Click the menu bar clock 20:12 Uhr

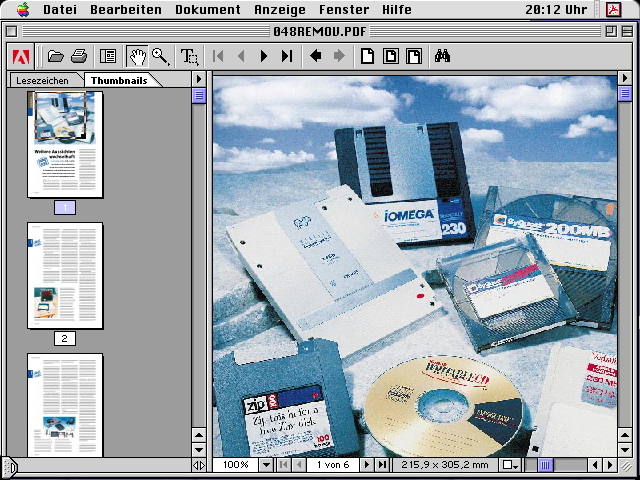[x=556, y=9]
